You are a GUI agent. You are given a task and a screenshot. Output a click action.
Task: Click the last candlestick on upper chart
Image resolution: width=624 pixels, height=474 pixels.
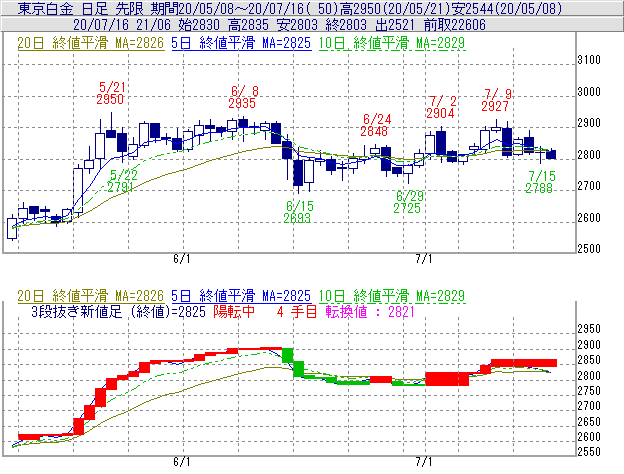tap(551, 154)
